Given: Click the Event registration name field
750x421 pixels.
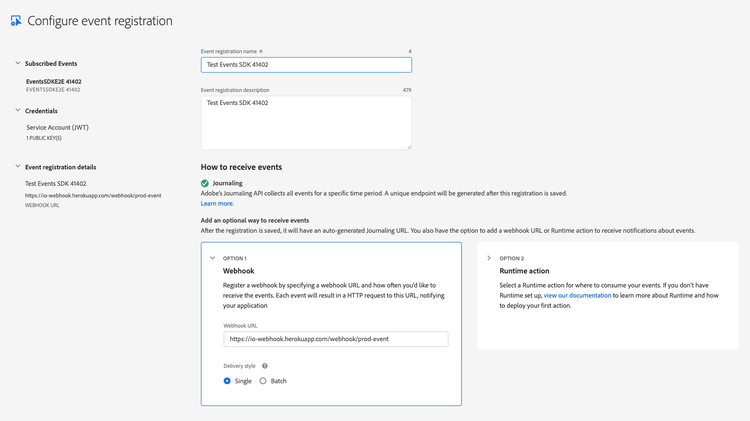Looking at the screenshot, I should point(306,65).
